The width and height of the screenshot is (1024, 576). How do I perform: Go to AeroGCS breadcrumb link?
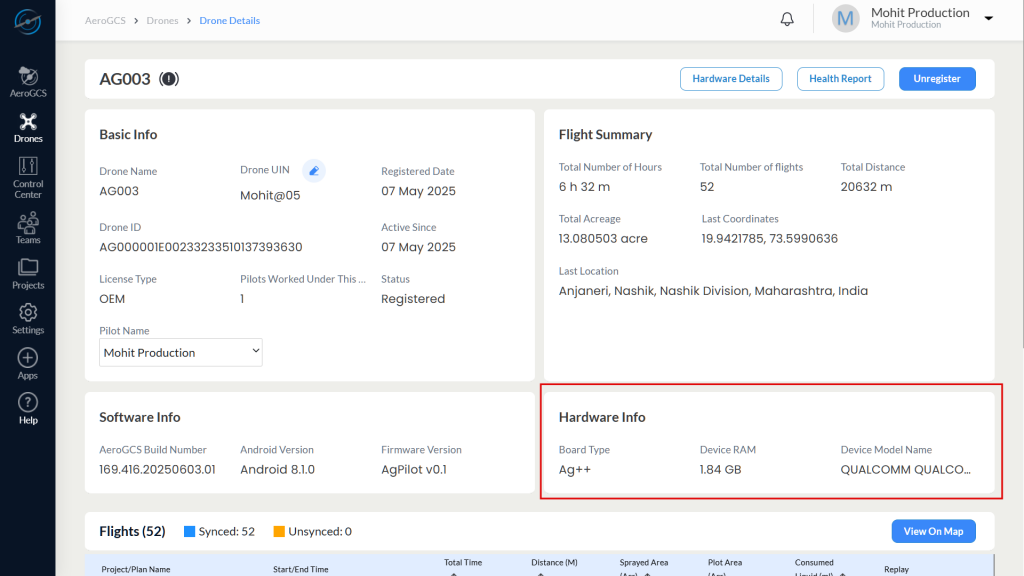[x=105, y=20]
